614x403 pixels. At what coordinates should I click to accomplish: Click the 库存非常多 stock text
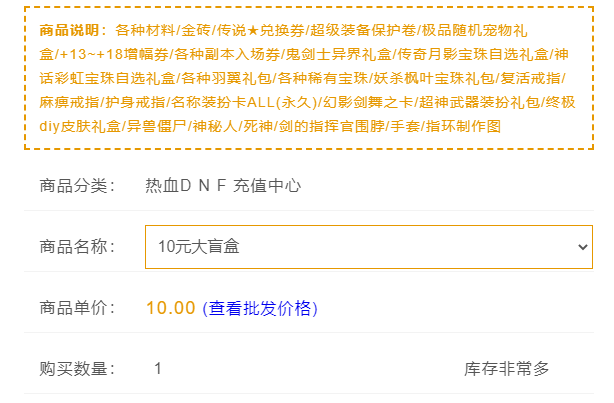tap(507, 369)
